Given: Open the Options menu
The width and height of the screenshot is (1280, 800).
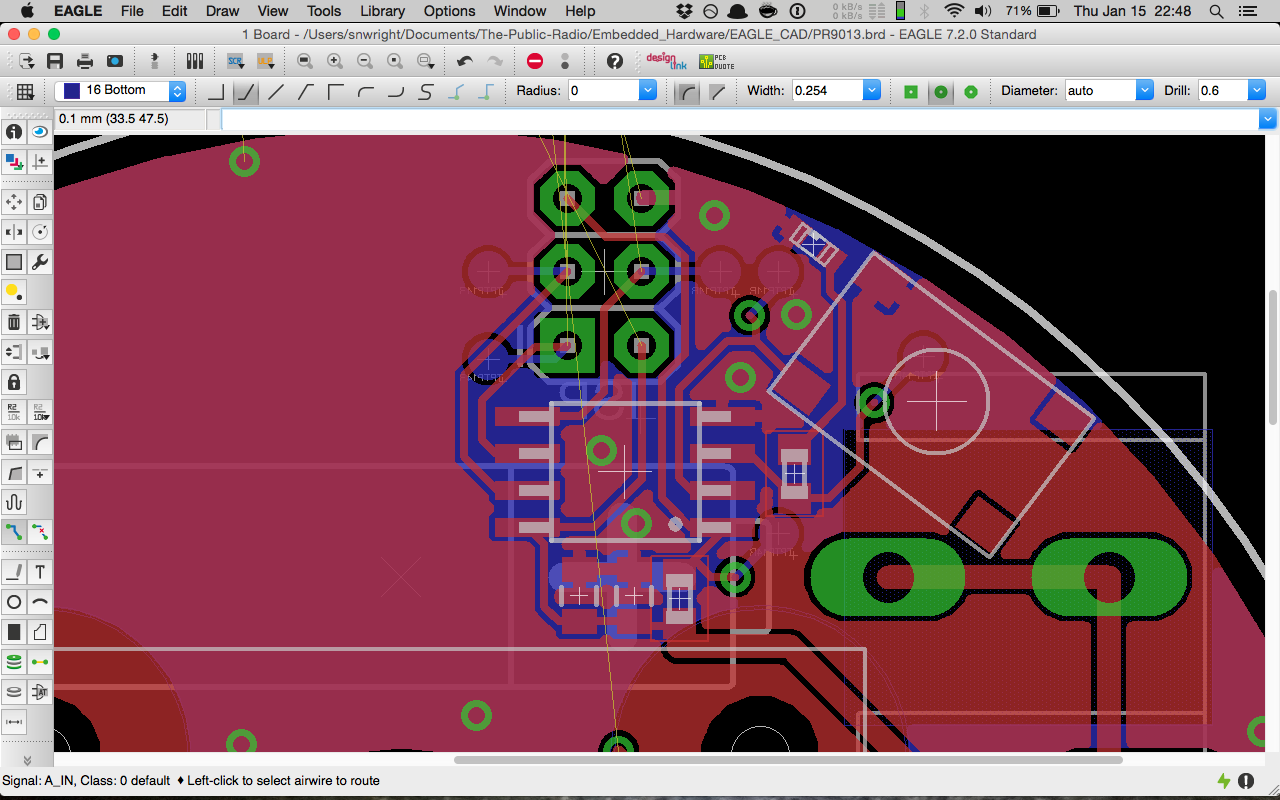Looking at the screenshot, I should point(449,11).
